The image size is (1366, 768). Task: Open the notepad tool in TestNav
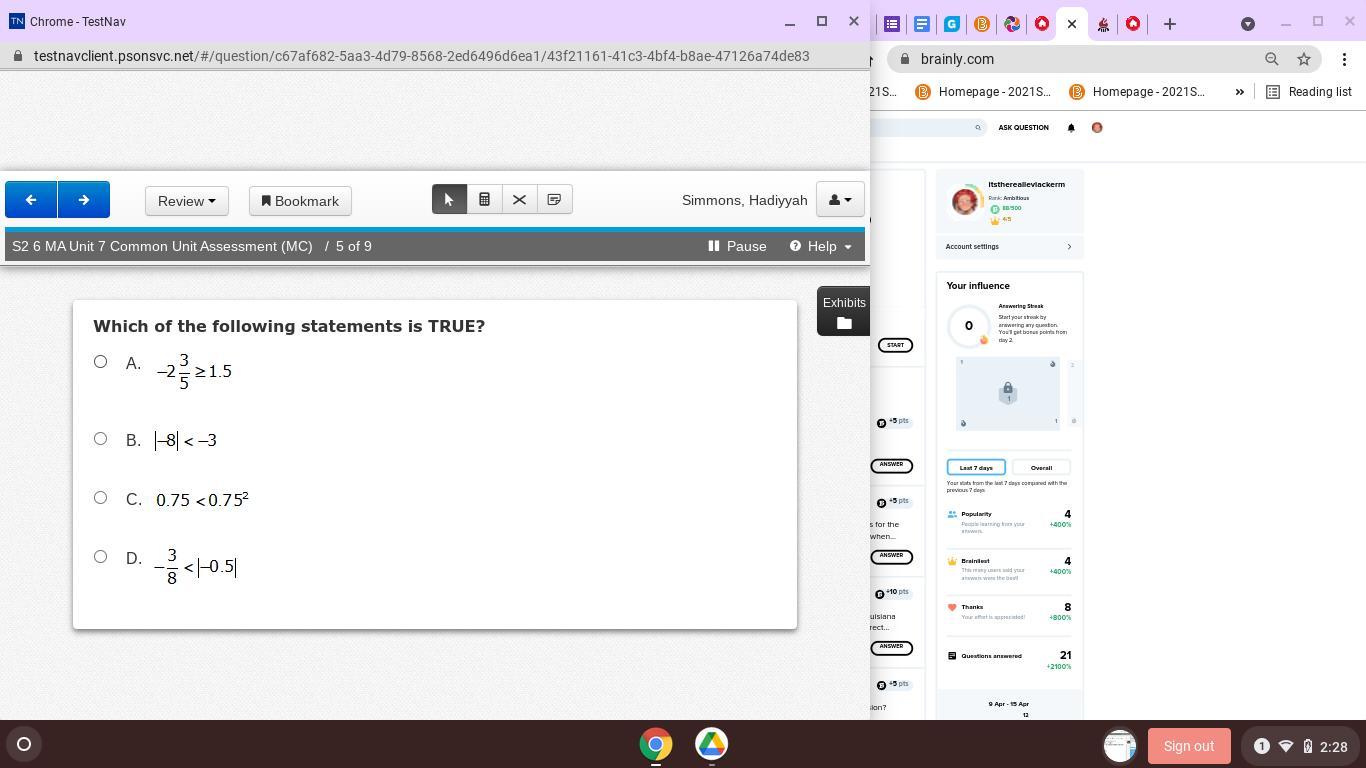click(554, 200)
